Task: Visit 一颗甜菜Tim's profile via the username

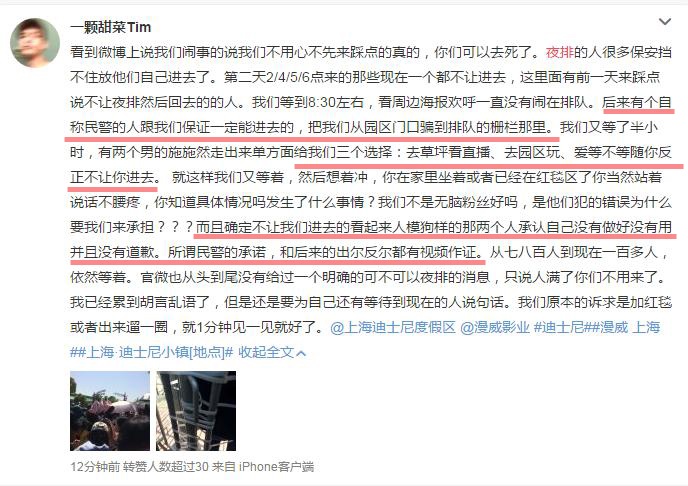Action: point(111,27)
